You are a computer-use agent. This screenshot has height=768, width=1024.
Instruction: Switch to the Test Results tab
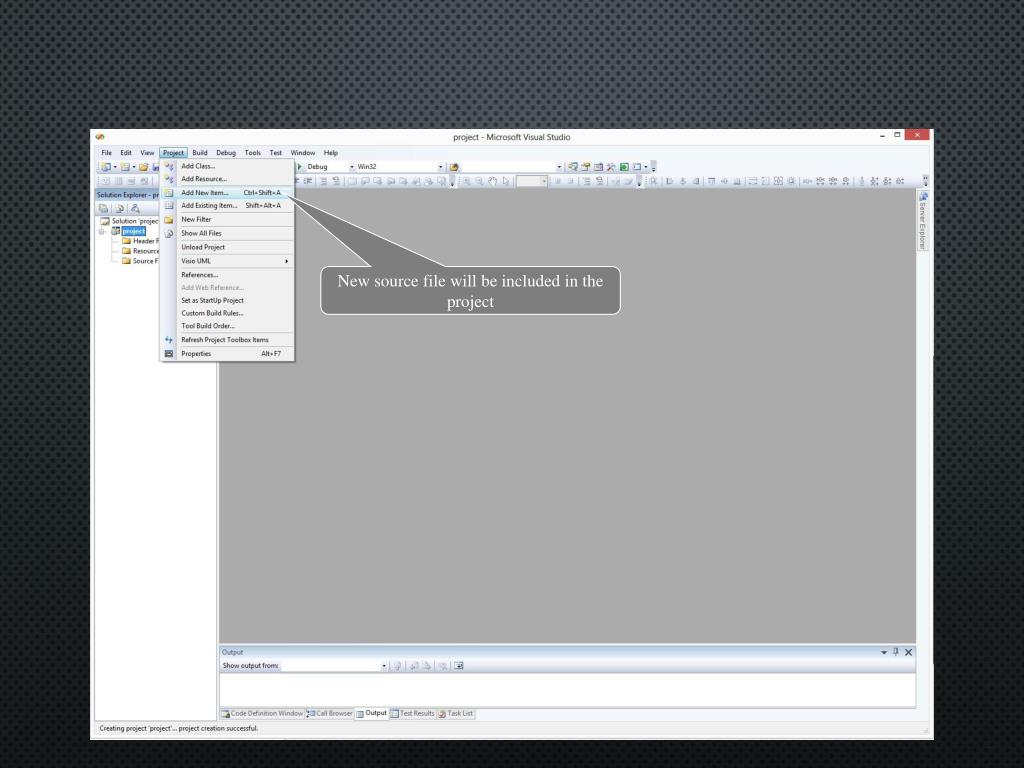(x=412, y=714)
